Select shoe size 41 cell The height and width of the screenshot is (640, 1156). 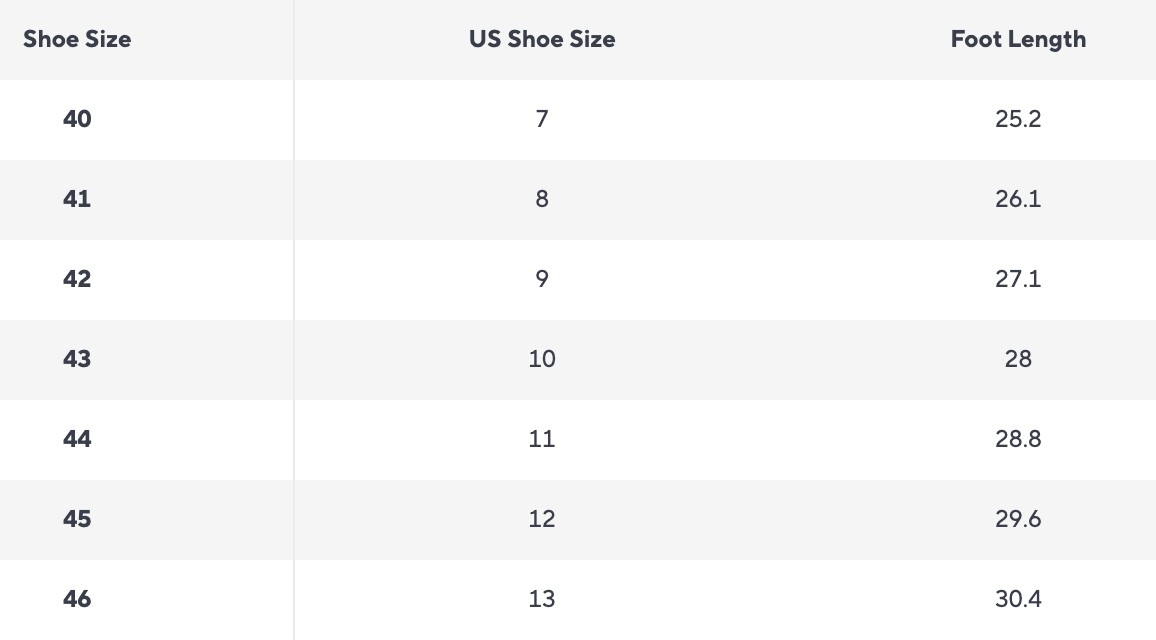pos(77,199)
